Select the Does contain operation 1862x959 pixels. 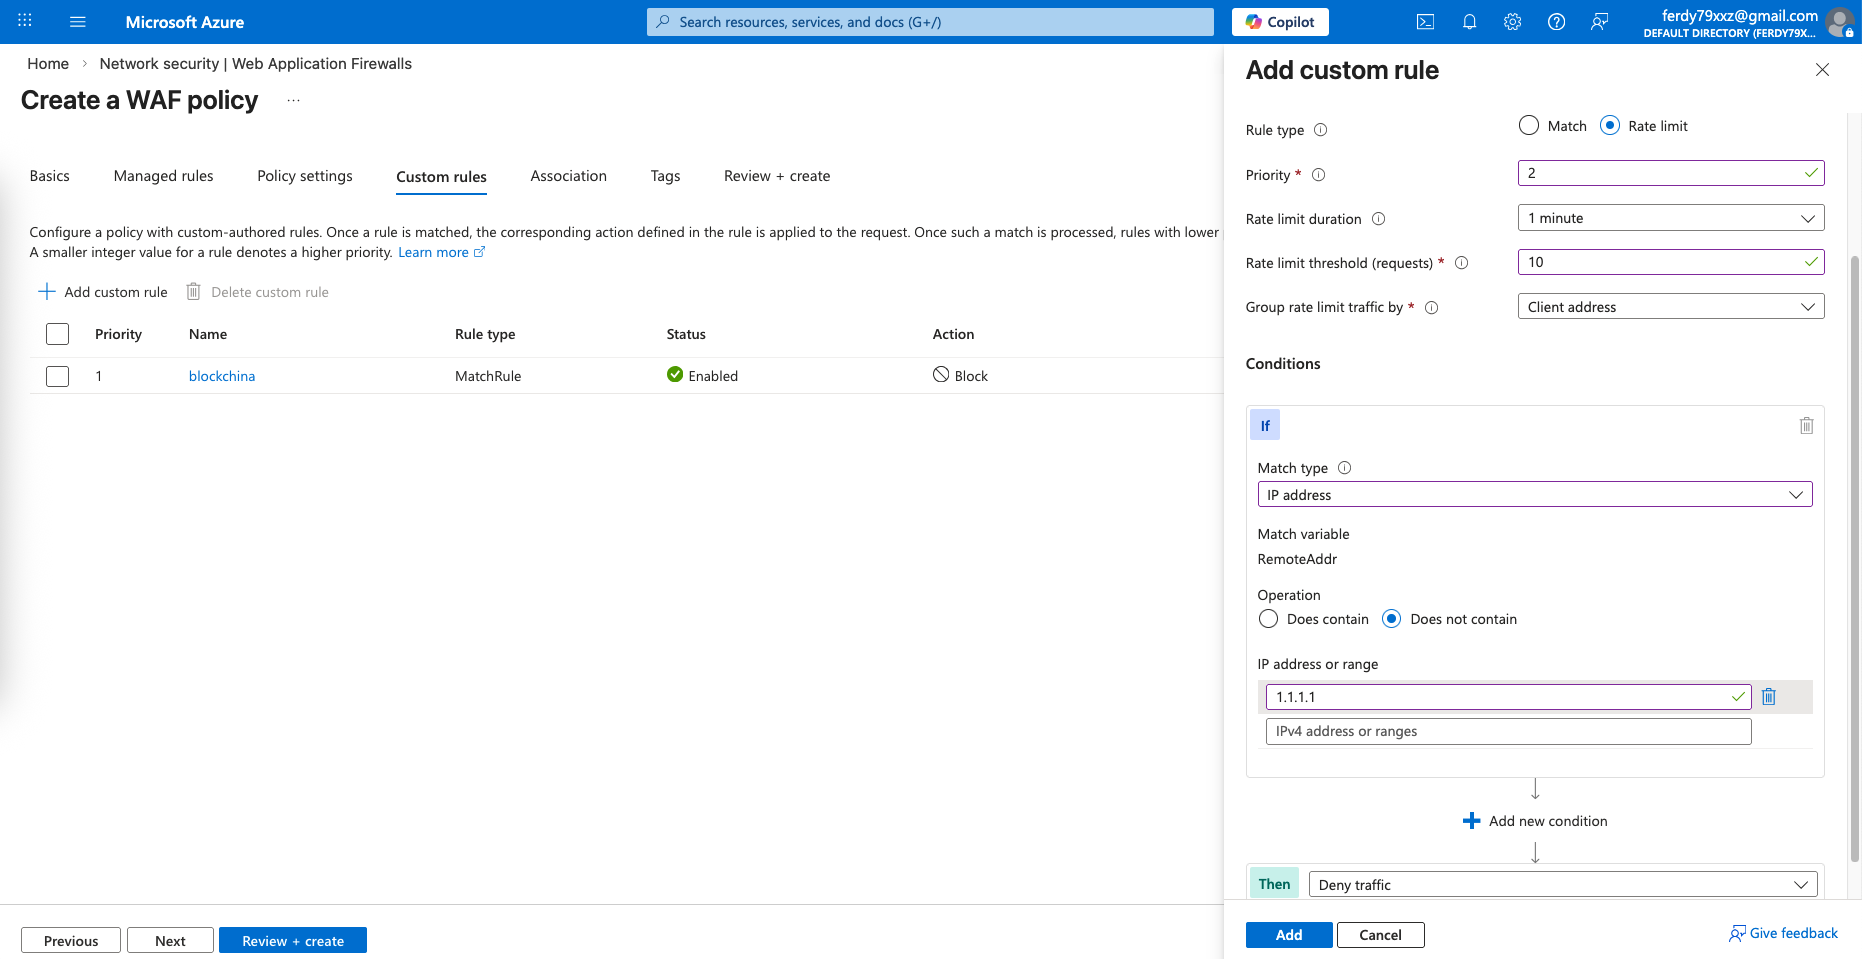[1269, 619]
